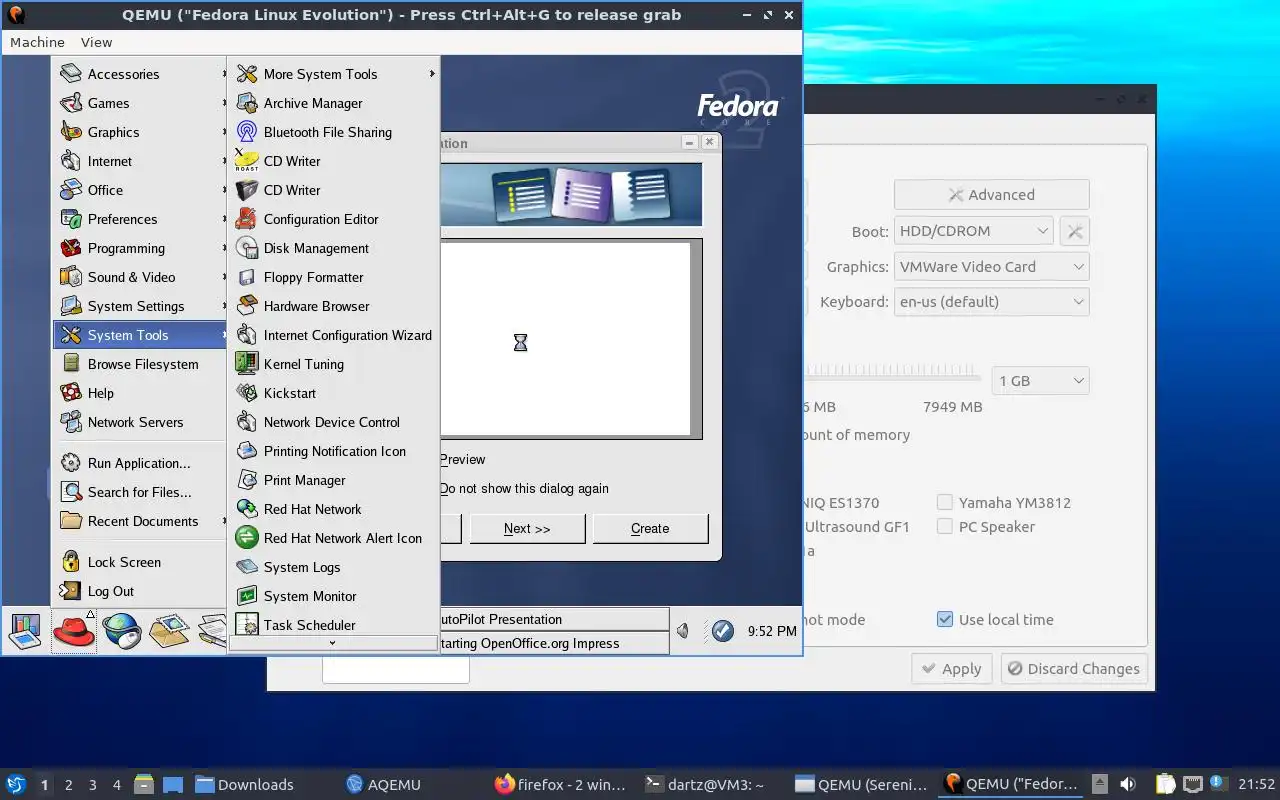The height and width of the screenshot is (800, 1280).
Task: Open the Games menu category
Action: (x=140, y=103)
